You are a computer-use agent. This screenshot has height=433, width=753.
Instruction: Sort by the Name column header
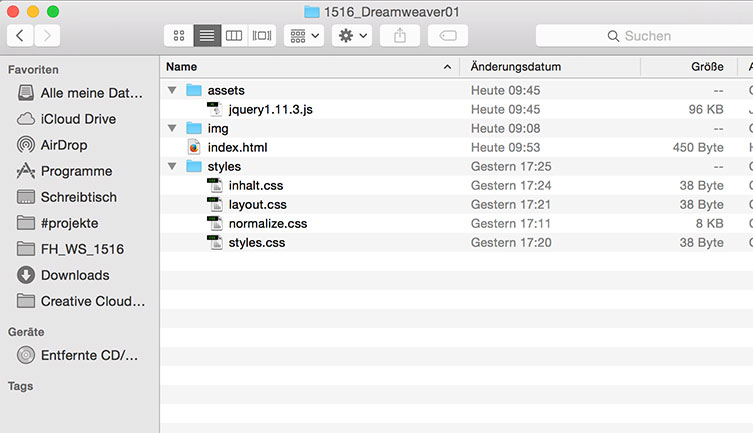pos(300,66)
